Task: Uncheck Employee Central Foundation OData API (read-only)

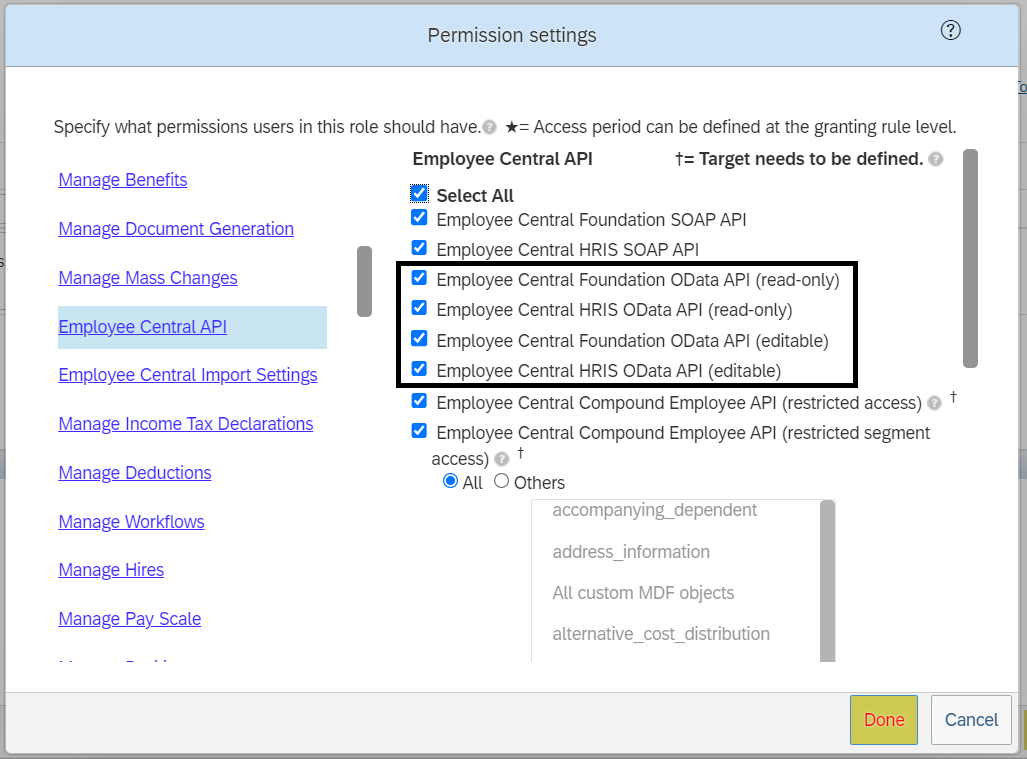Action: click(419, 278)
